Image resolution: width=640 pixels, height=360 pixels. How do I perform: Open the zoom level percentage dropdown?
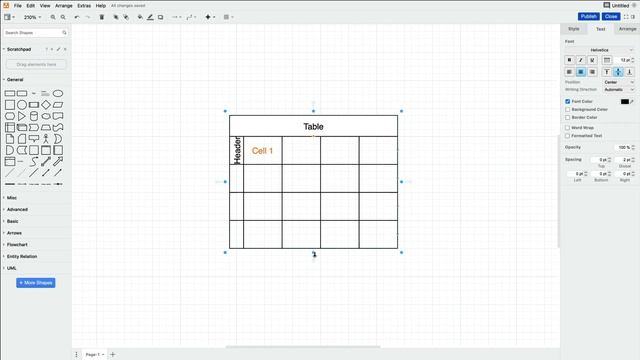[x=32, y=17]
